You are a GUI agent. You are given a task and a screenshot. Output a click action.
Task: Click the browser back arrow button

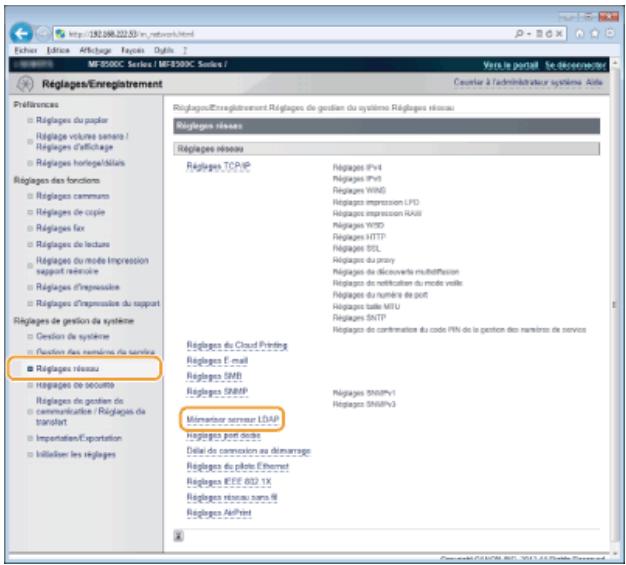[x=21, y=33]
